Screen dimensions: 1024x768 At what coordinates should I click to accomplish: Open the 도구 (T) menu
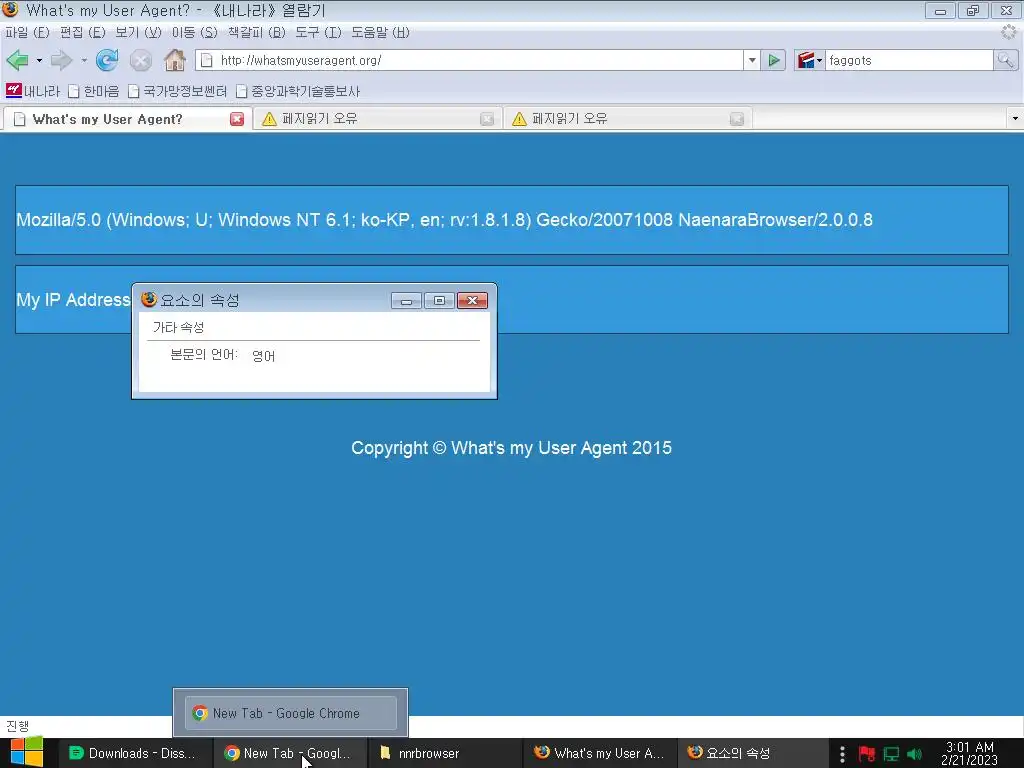point(318,33)
